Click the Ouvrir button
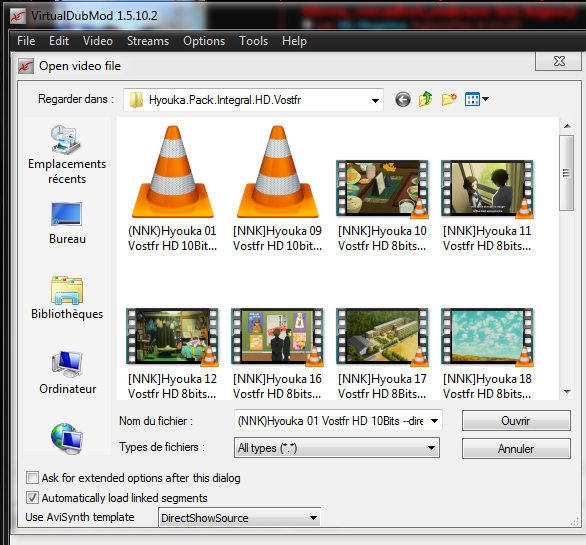This screenshot has width=586, height=545. [516, 421]
